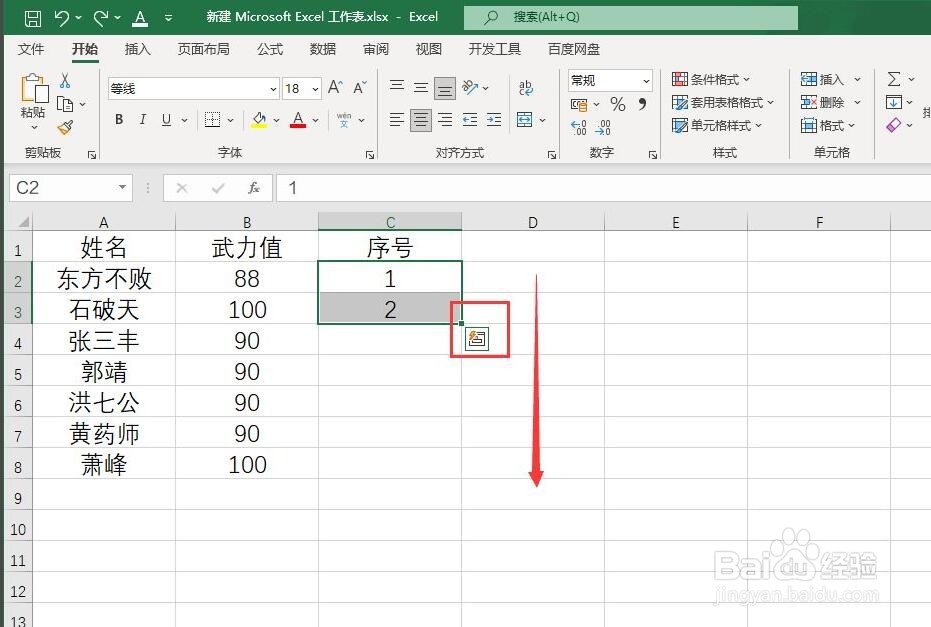Image resolution: width=931 pixels, height=627 pixels.
Task: Click the text orientation icon
Action: coord(470,88)
